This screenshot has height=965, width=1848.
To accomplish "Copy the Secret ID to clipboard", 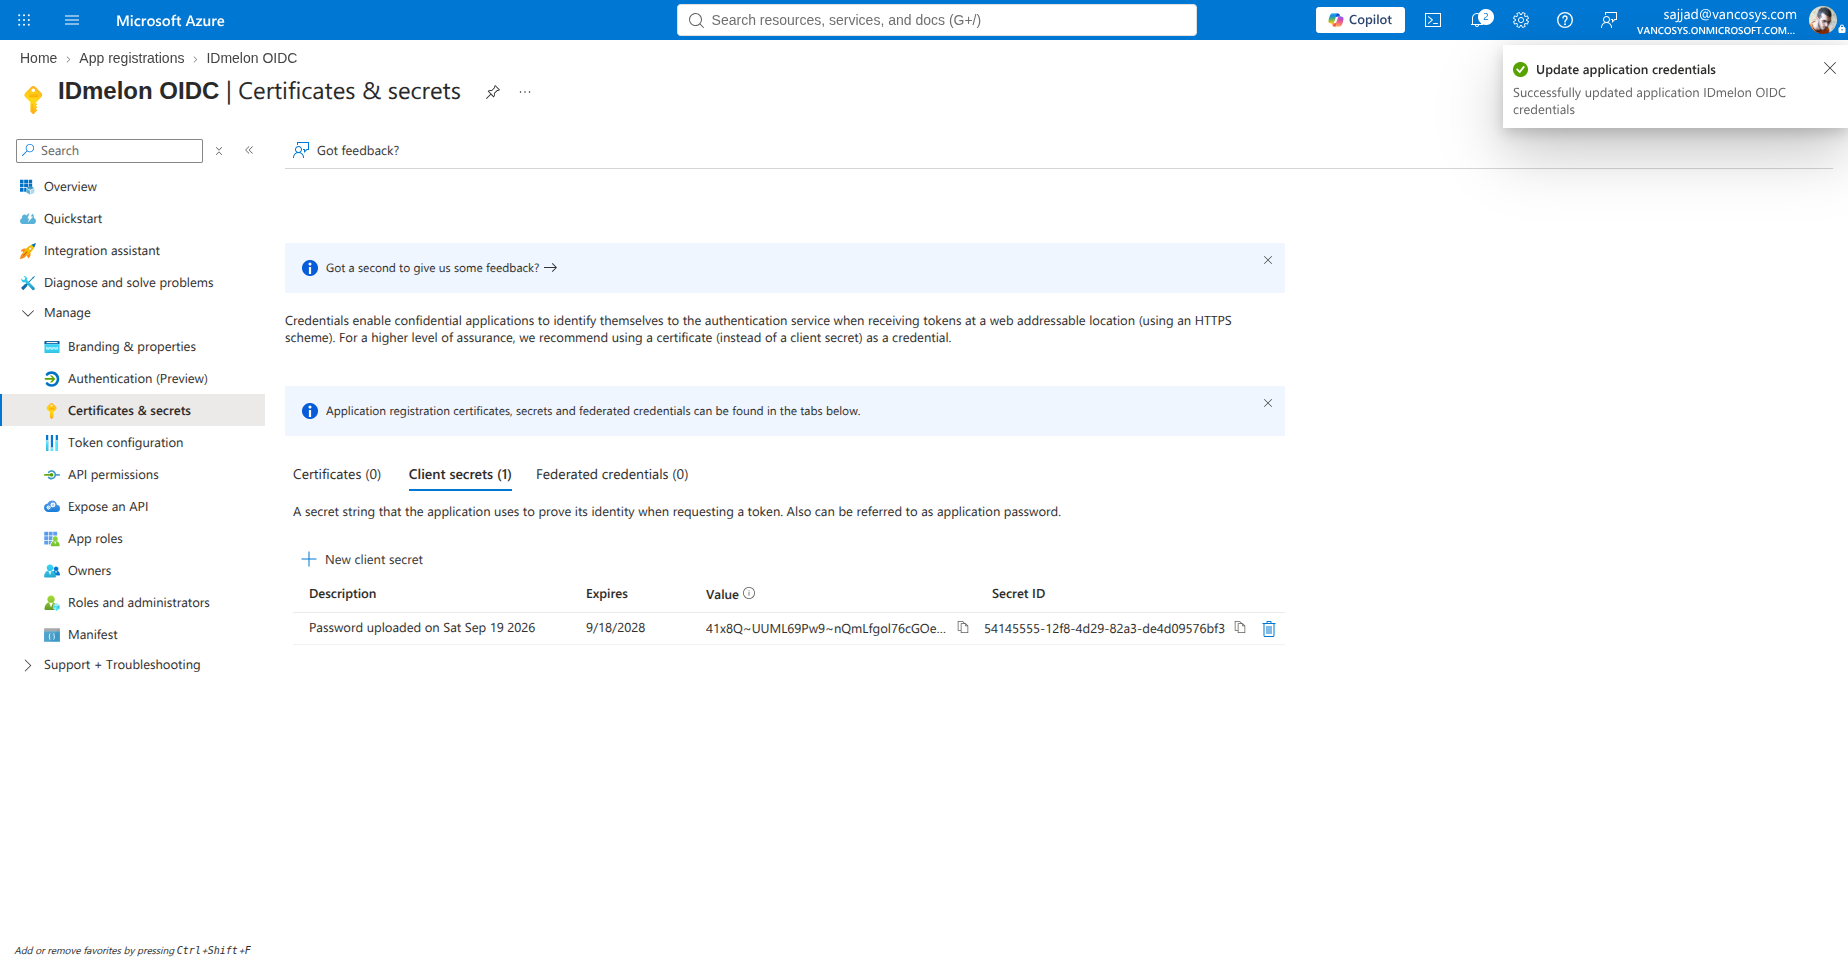I will click(x=1240, y=628).
